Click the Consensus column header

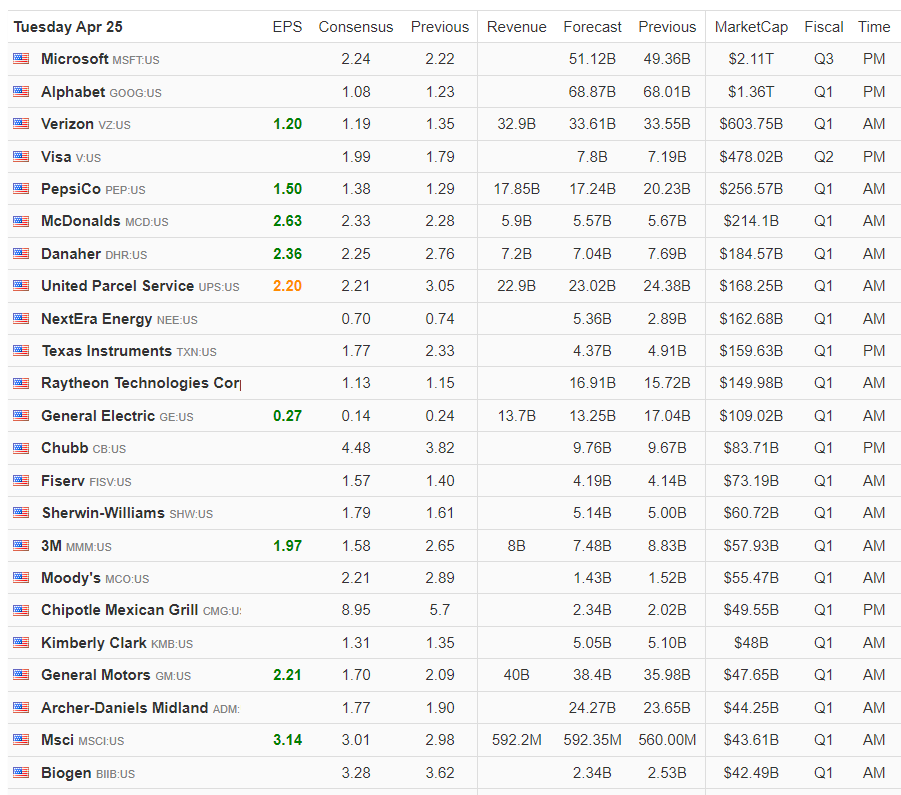pos(356,27)
